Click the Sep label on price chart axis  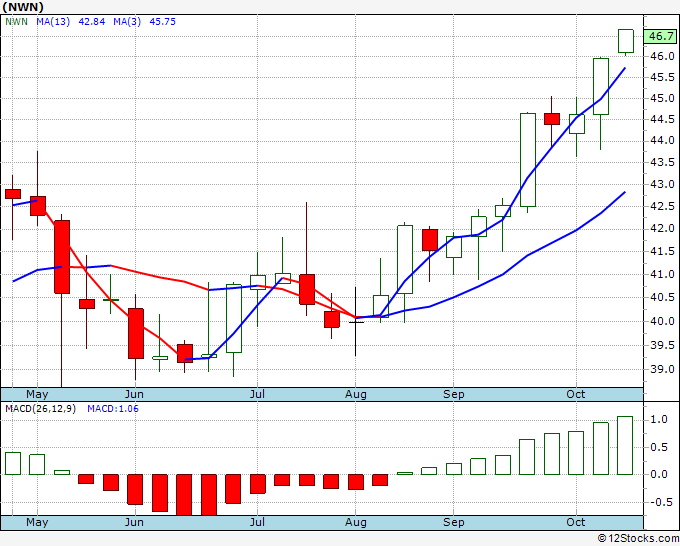click(454, 395)
